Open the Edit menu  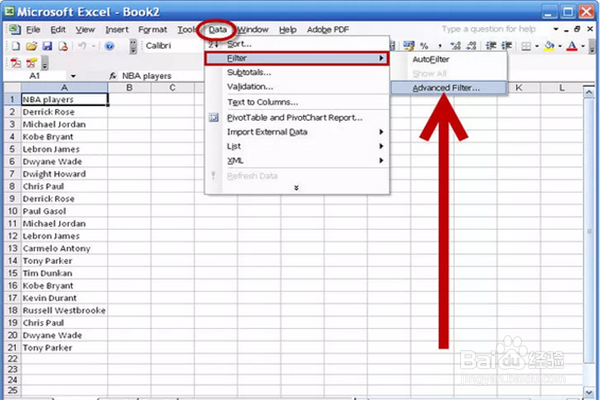[58, 29]
